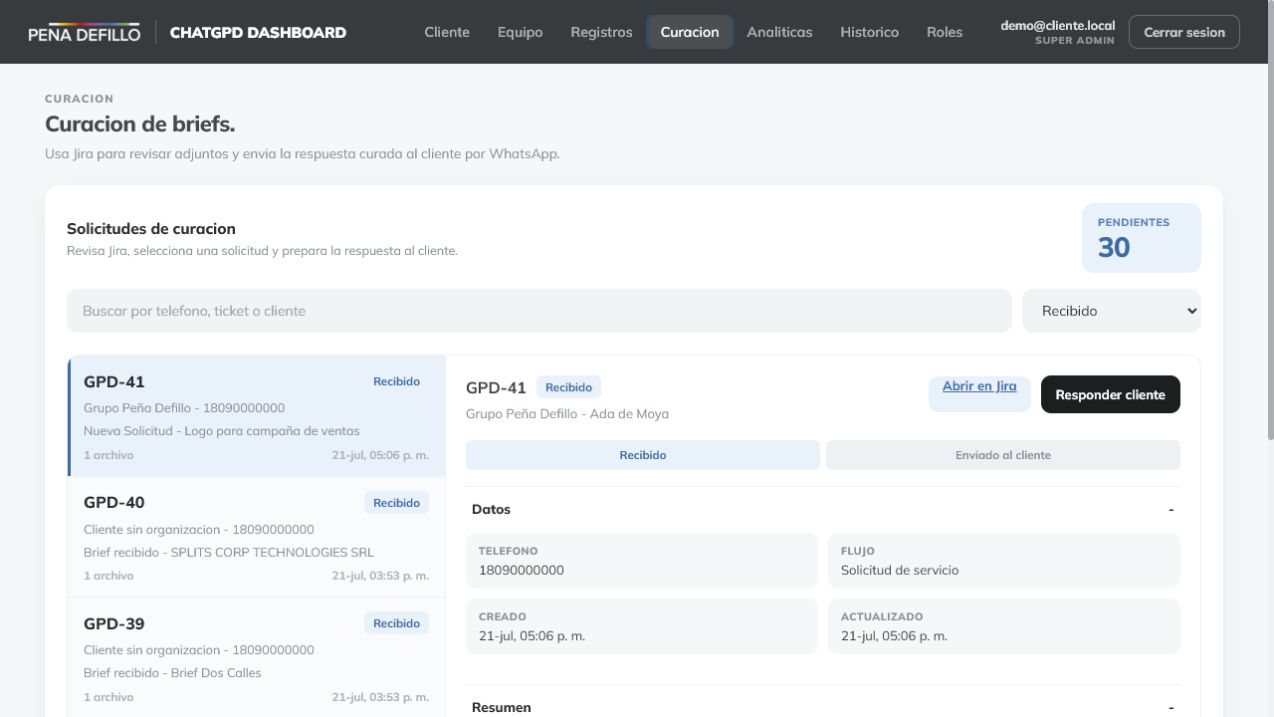Select the GPD-40 request in list
1274x717 pixels.
click(x=257, y=537)
